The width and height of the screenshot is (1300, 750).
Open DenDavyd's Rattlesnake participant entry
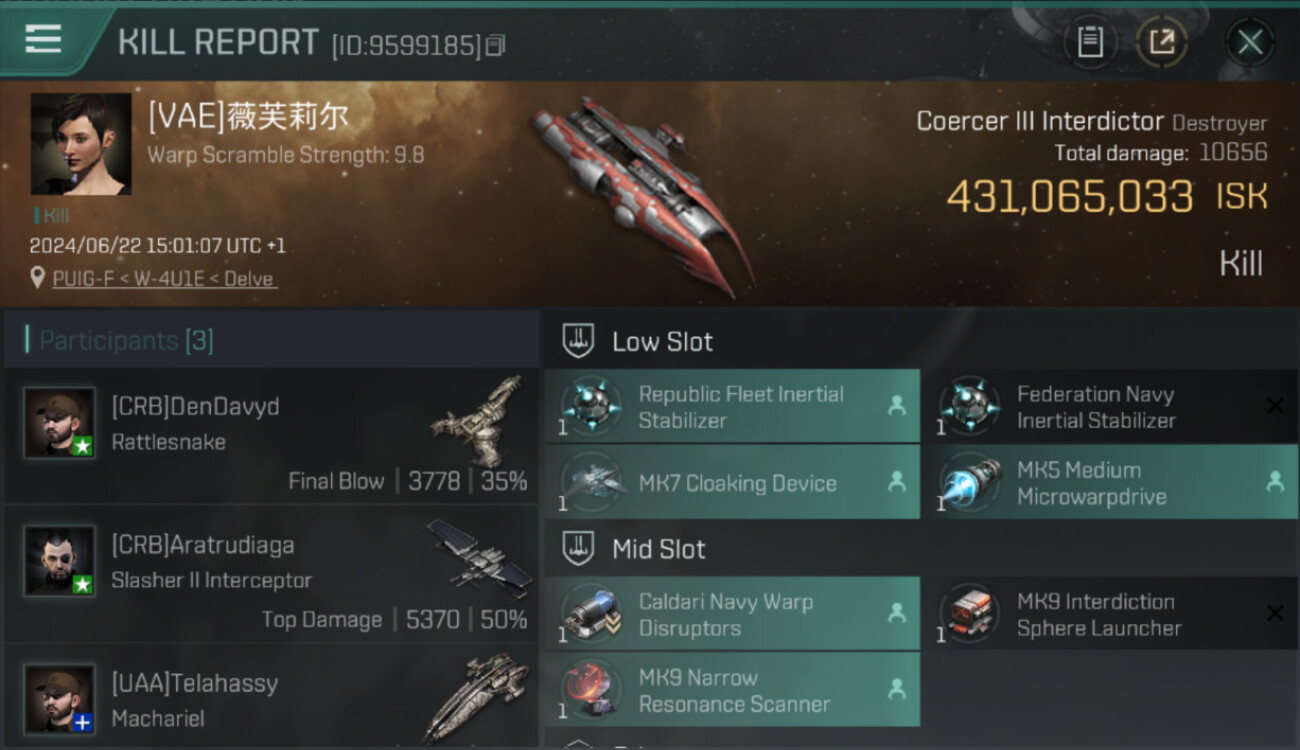[x=271, y=435]
